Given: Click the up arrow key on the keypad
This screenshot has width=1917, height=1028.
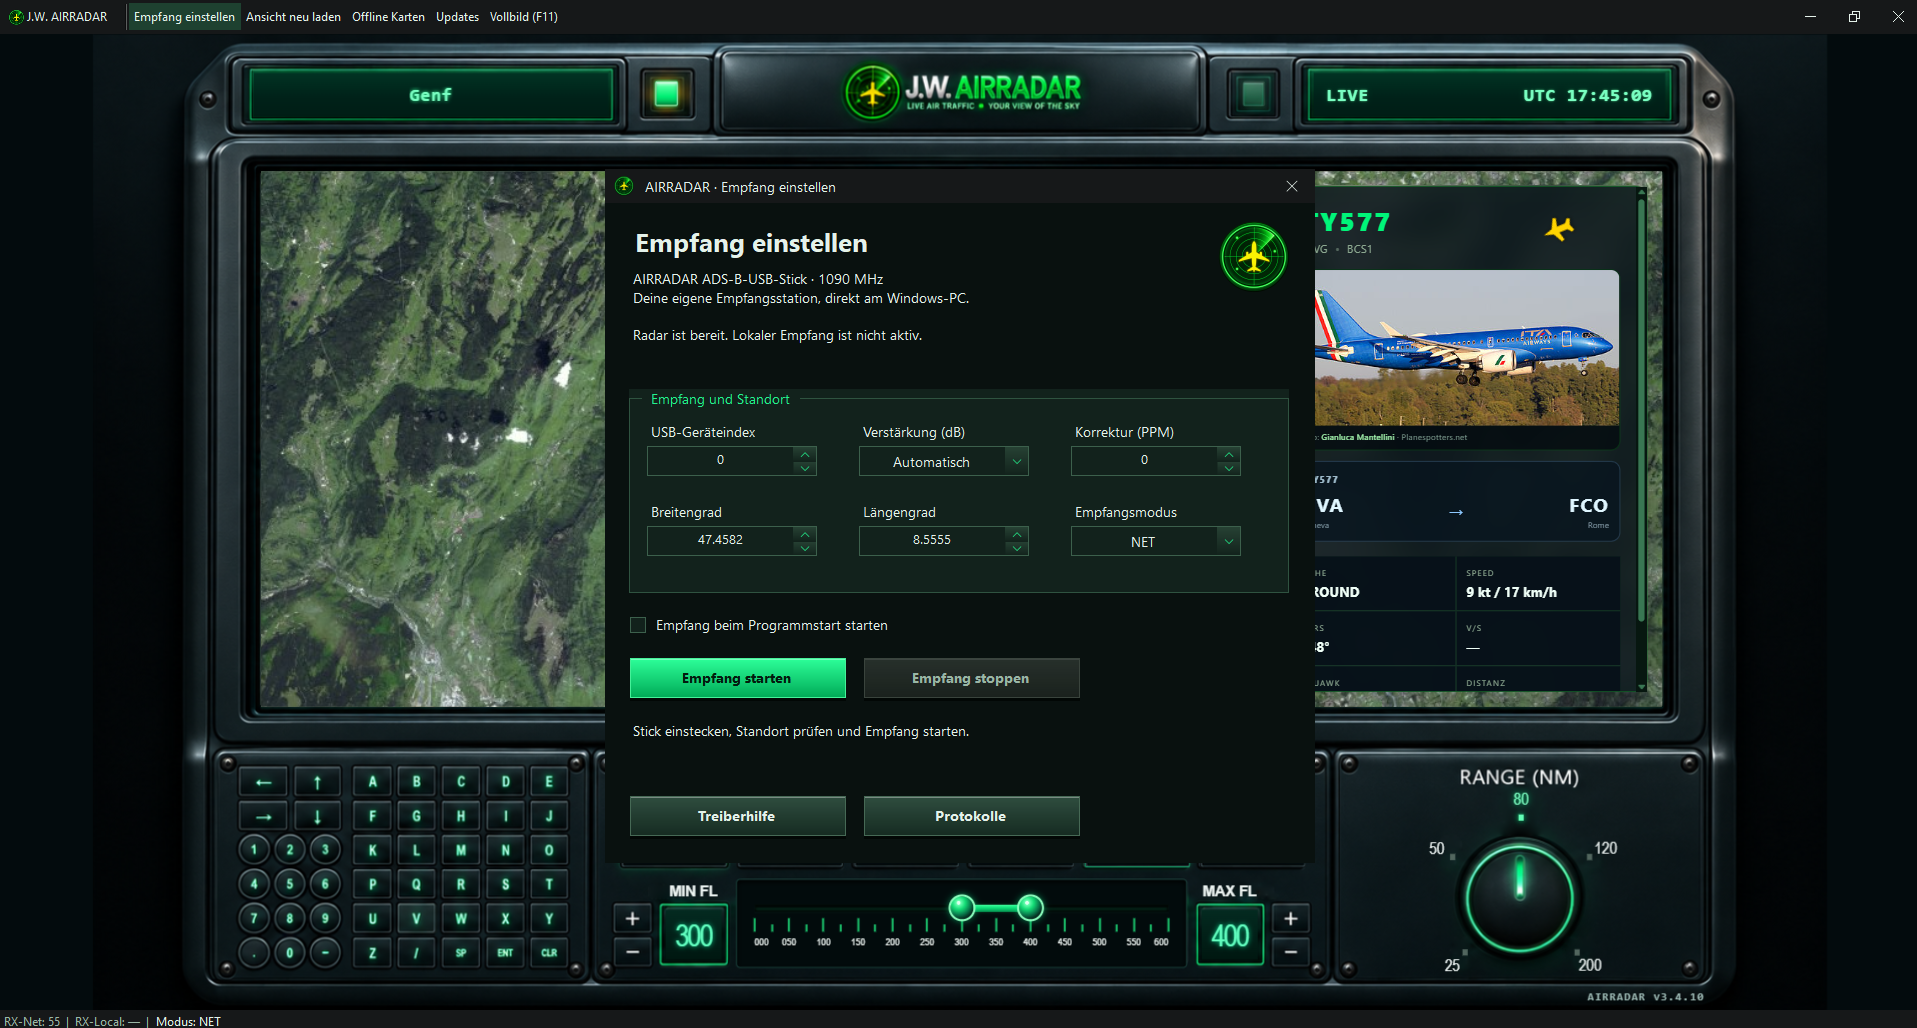Looking at the screenshot, I should (x=317, y=782).
